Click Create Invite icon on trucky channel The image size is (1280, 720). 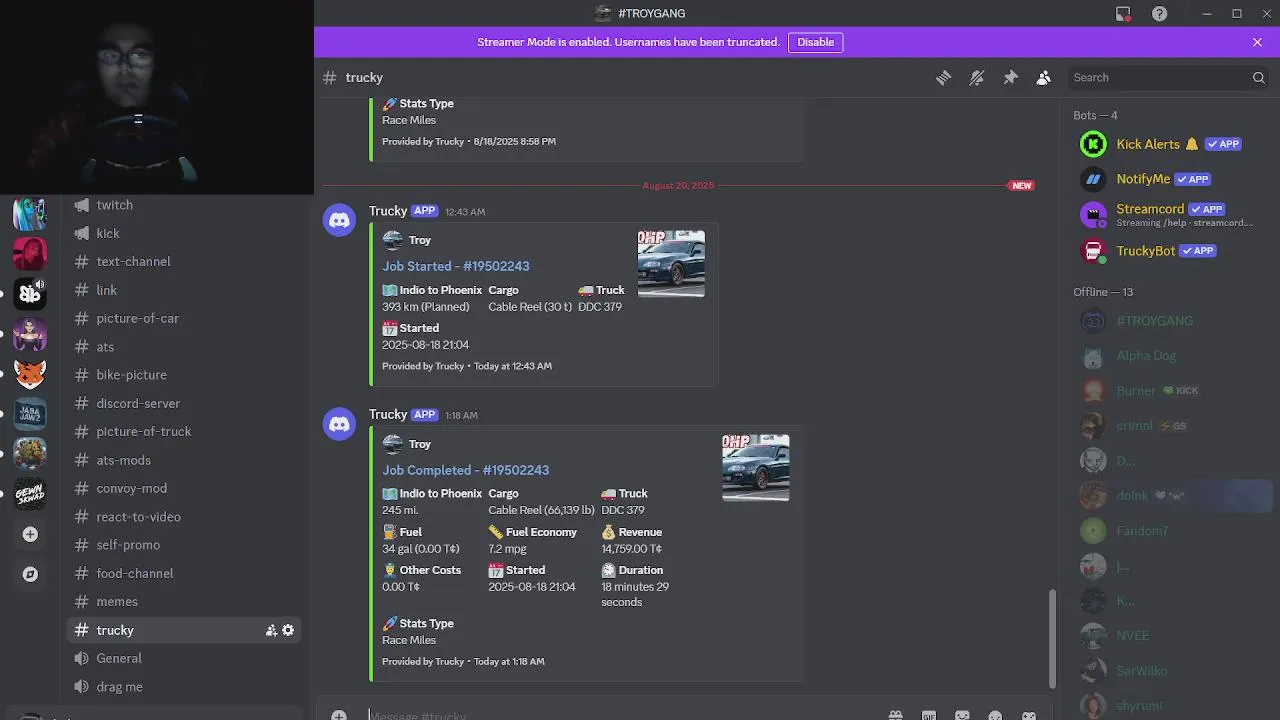pyautogui.click(x=271, y=630)
